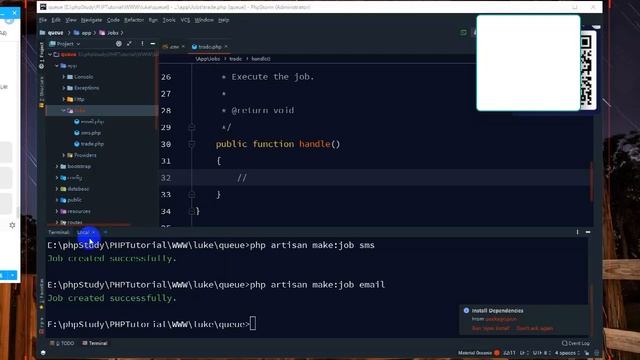
Task: Expand the database folder
Action: (x=57, y=189)
